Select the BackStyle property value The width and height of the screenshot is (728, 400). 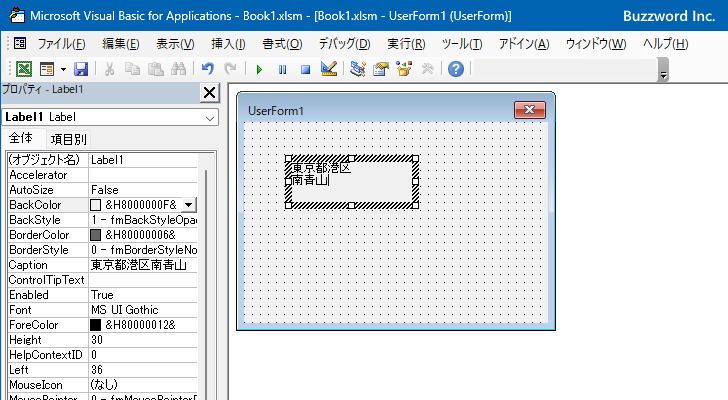(143, 220)
